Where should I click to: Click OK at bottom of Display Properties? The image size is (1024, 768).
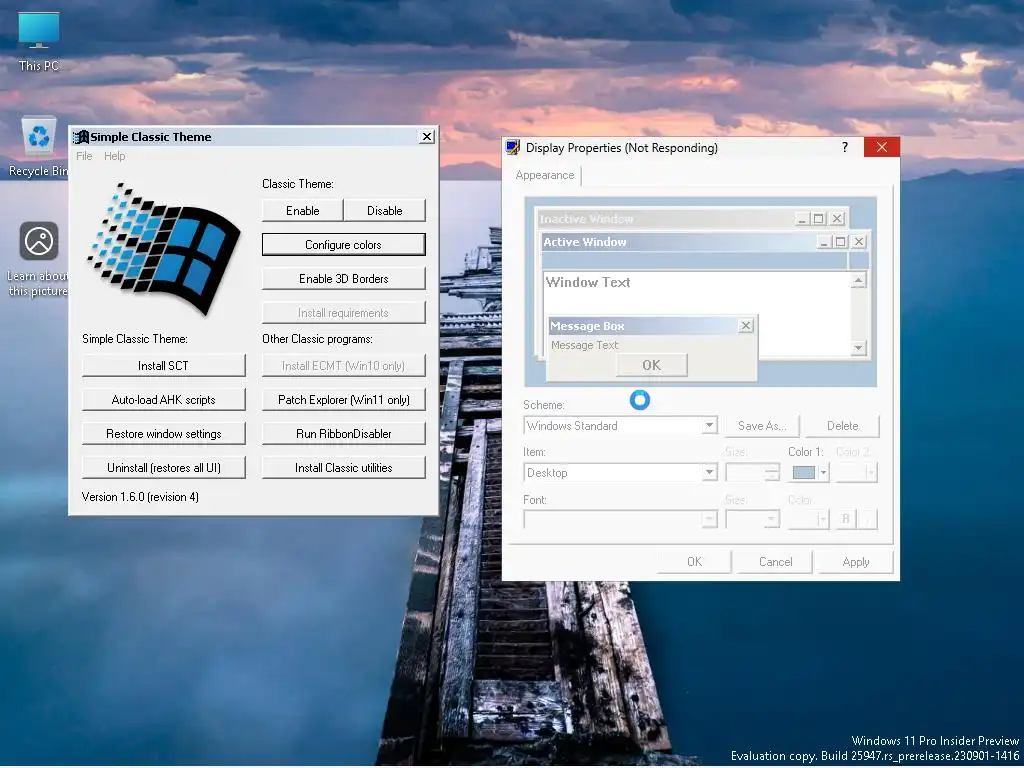coord(694,562)
